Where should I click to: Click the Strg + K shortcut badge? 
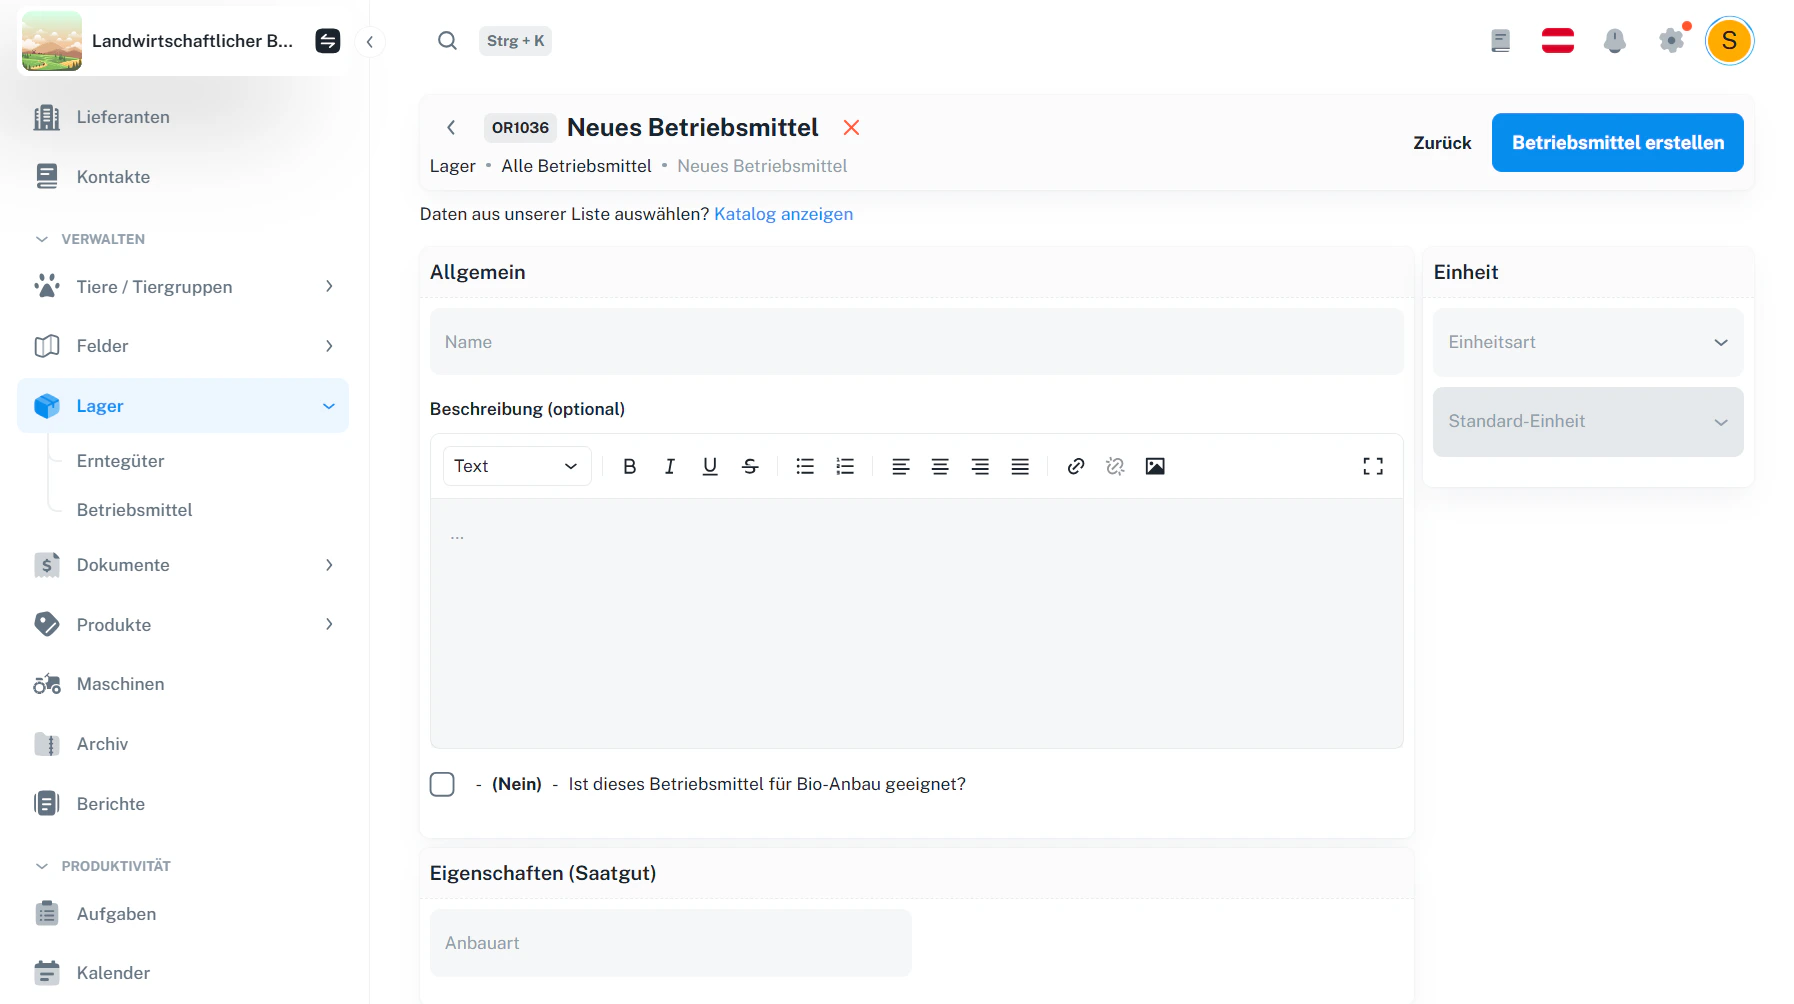tap(515, 41)
